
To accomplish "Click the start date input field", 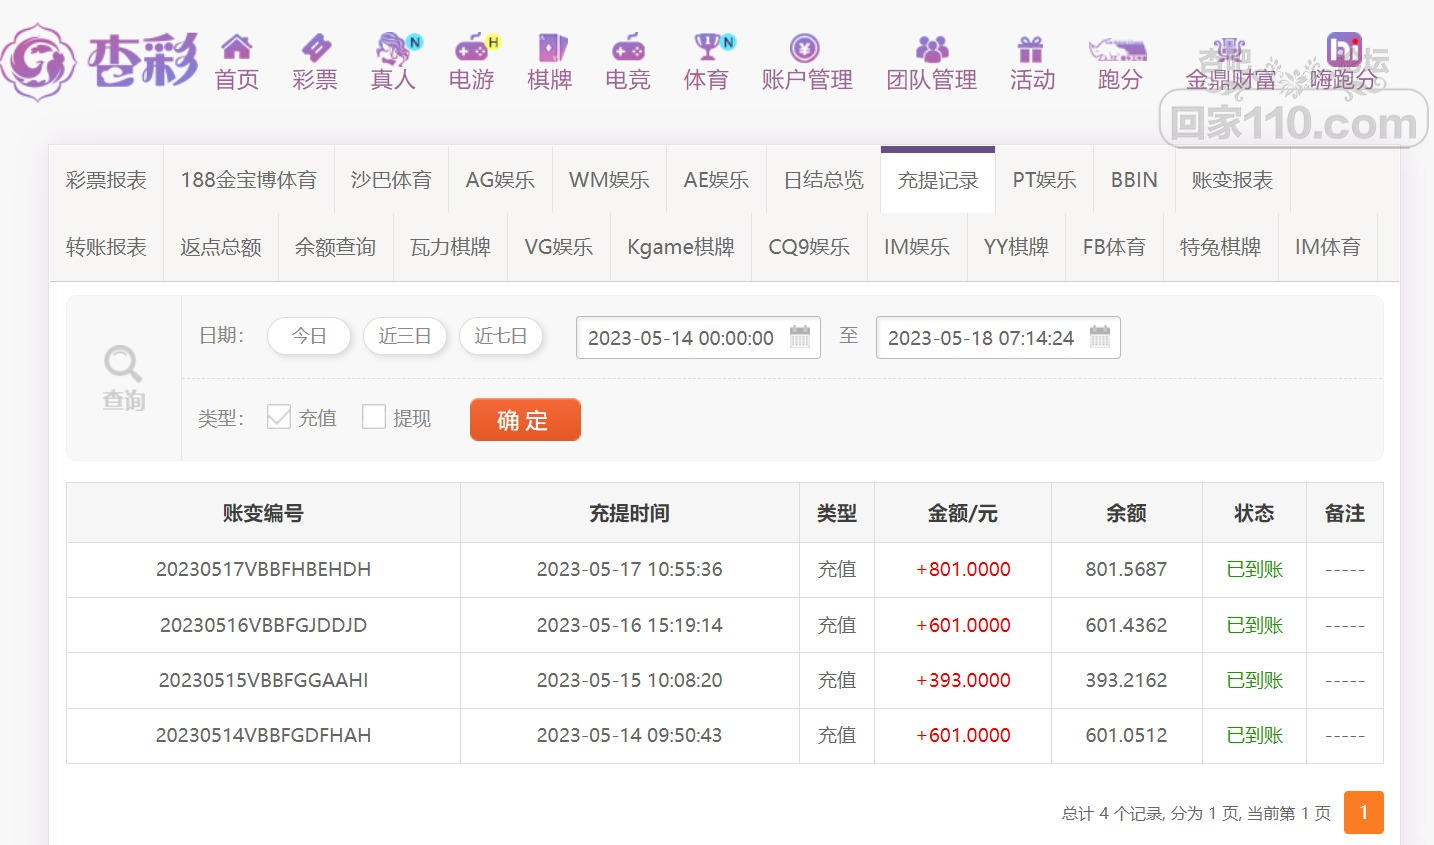I will pyautogui.click(x=680, y=338).
